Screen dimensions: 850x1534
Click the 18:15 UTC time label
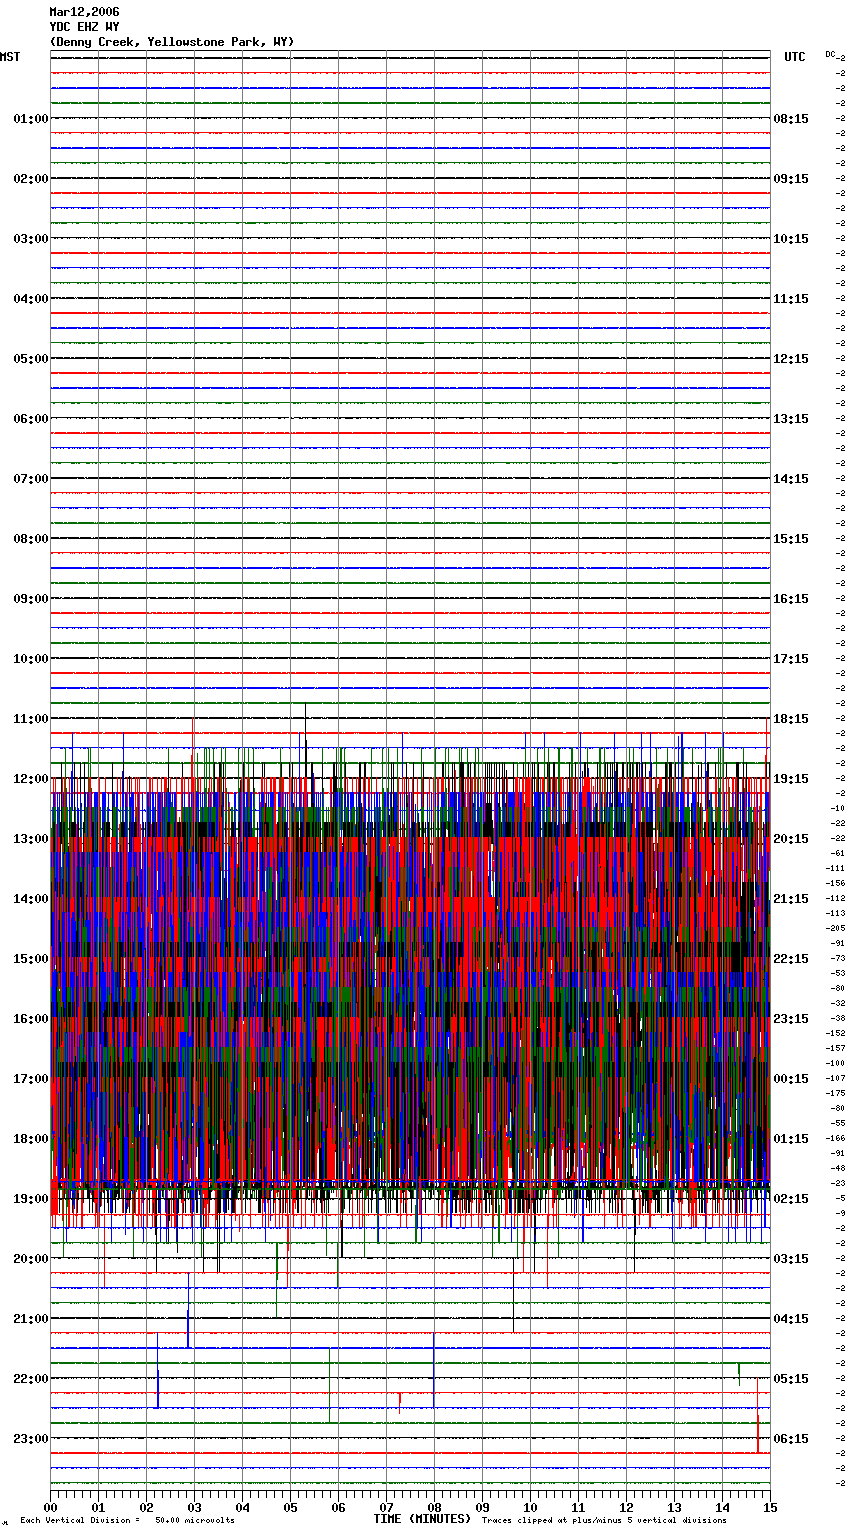[x=791, y=719]
